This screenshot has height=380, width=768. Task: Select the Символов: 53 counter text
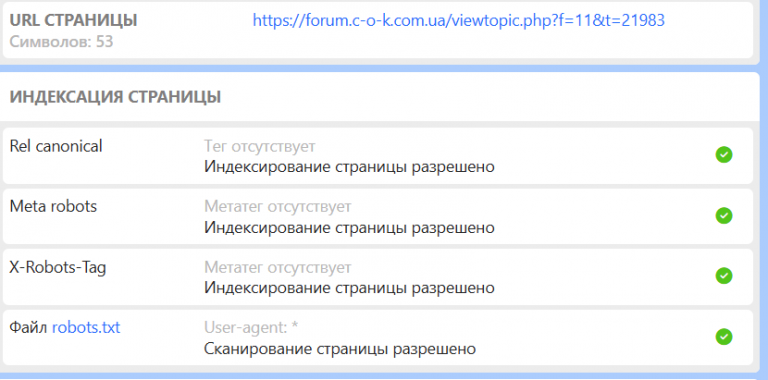(61, 42)
